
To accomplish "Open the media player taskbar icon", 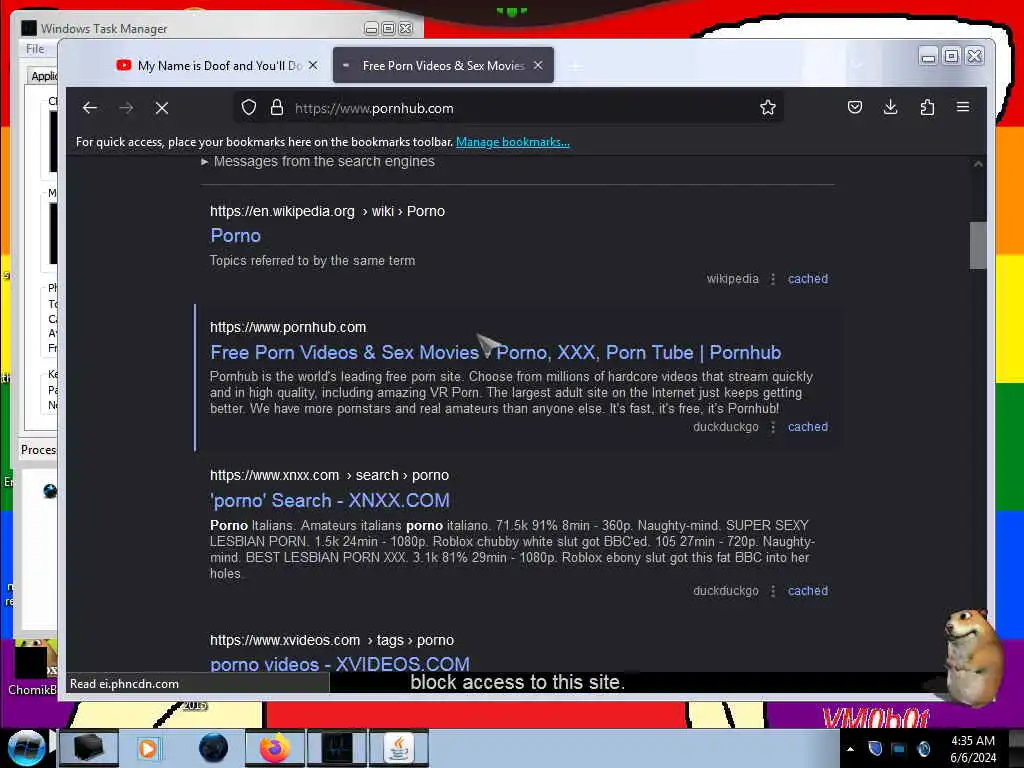I will [148, 748].
